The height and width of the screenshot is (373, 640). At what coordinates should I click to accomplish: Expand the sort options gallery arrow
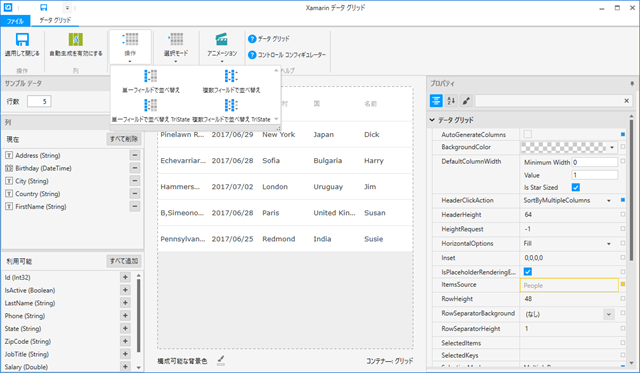point(276,119)
